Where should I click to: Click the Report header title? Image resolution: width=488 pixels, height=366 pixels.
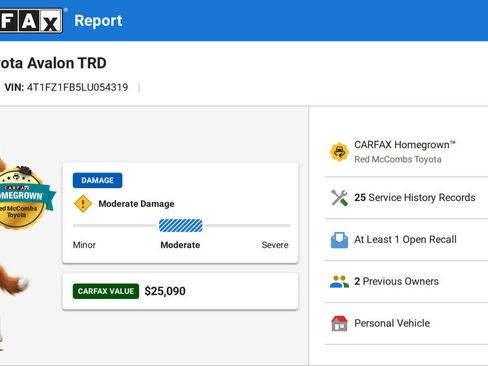tap(98, 21)
